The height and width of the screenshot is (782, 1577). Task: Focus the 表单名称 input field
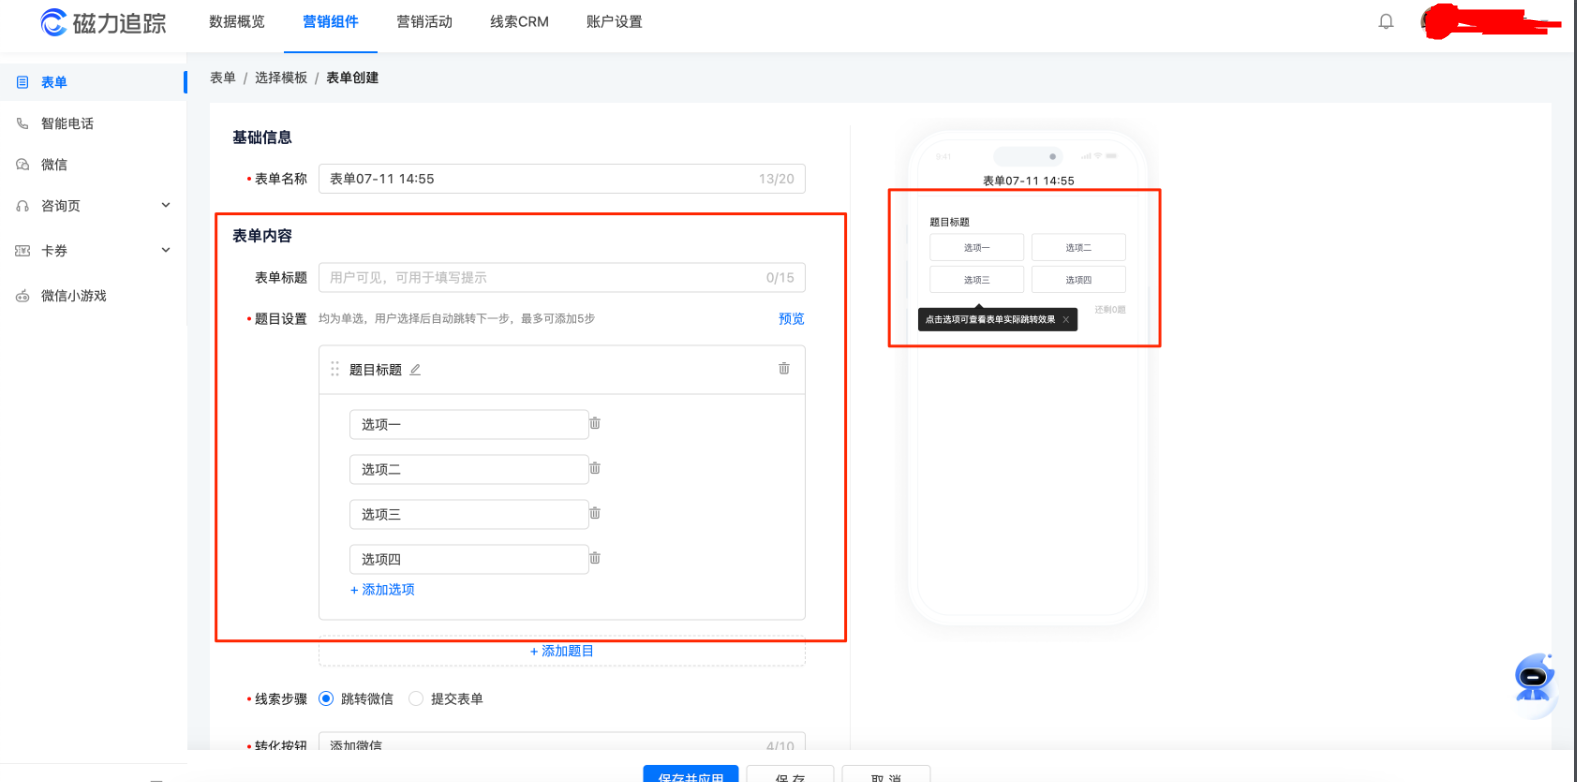click(562, 178)
